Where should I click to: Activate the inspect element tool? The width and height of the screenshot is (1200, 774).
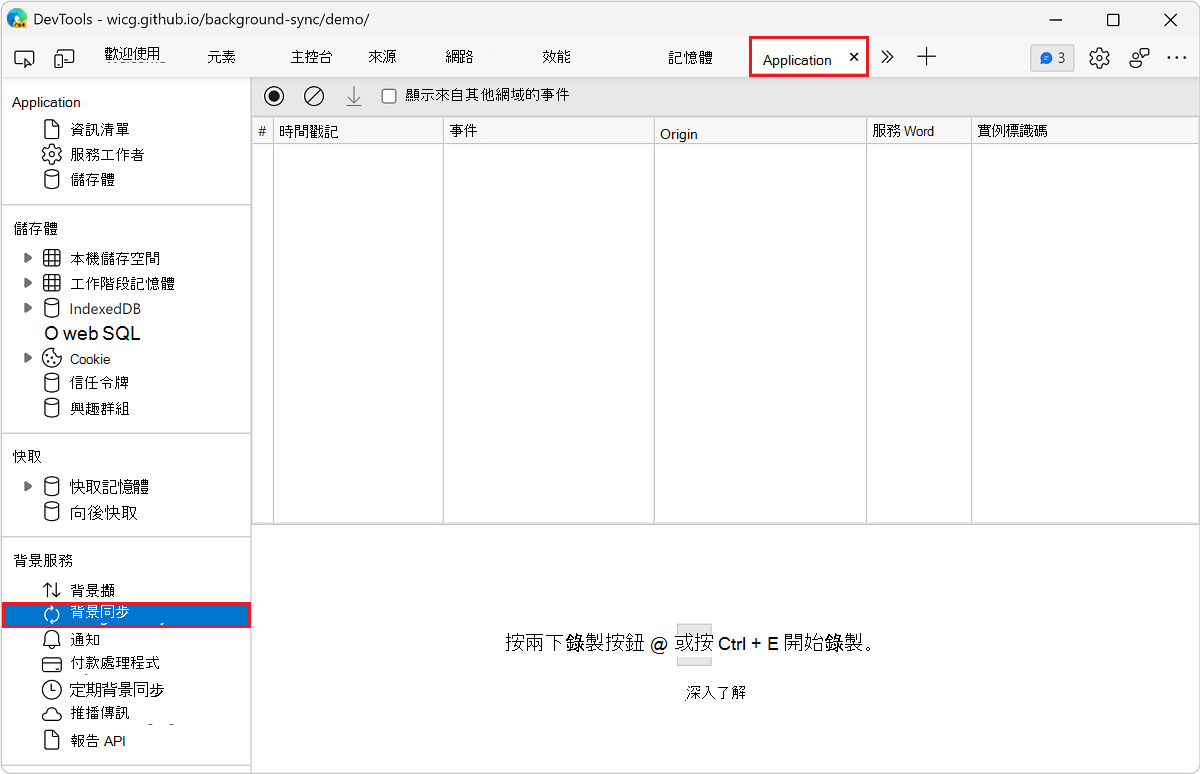point(24,58)
